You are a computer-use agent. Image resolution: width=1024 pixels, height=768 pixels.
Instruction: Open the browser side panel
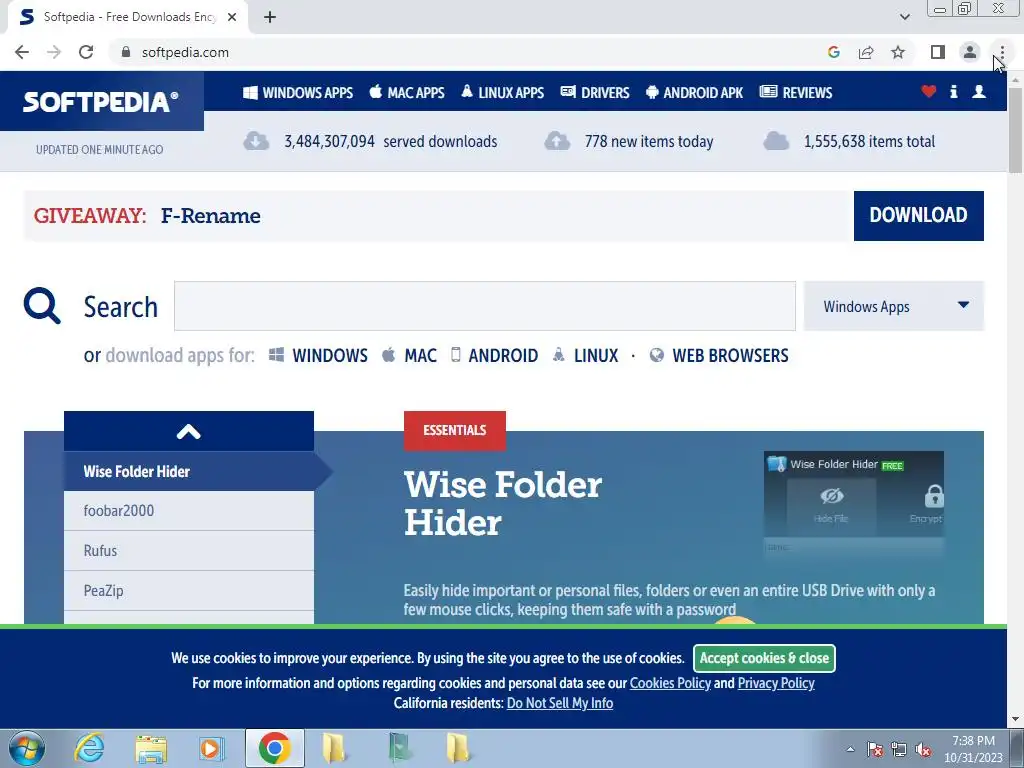[x=938, y=52]
